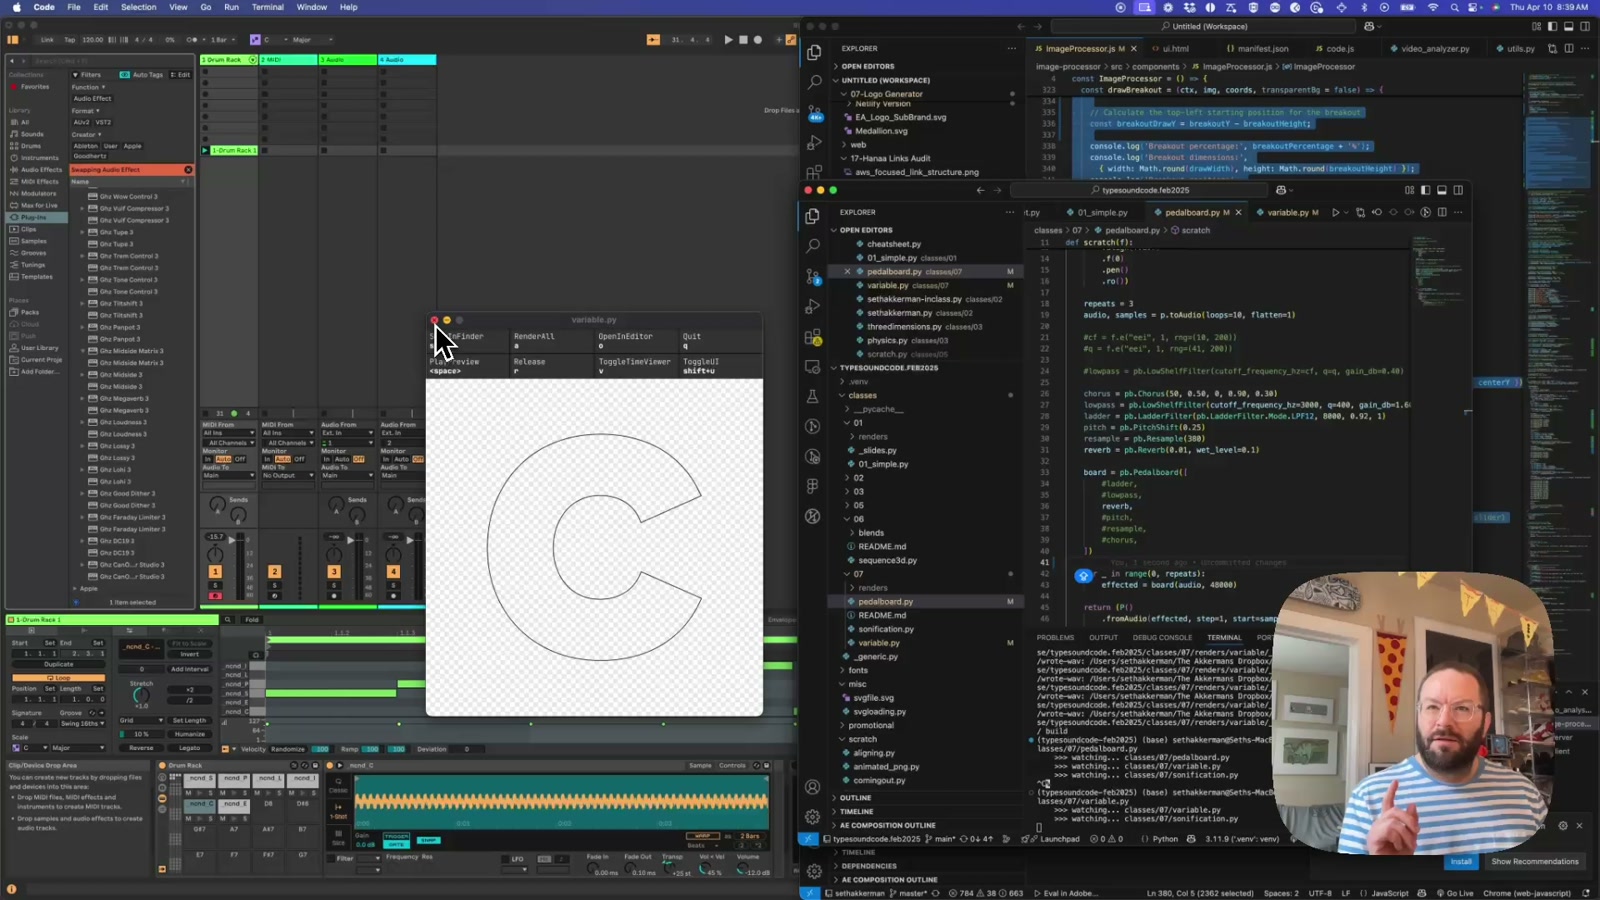Image resolution: width=1600 pixels, height=900 pixels.
Task: Open sonification.py in explorer tree
Action: point(886,629)
